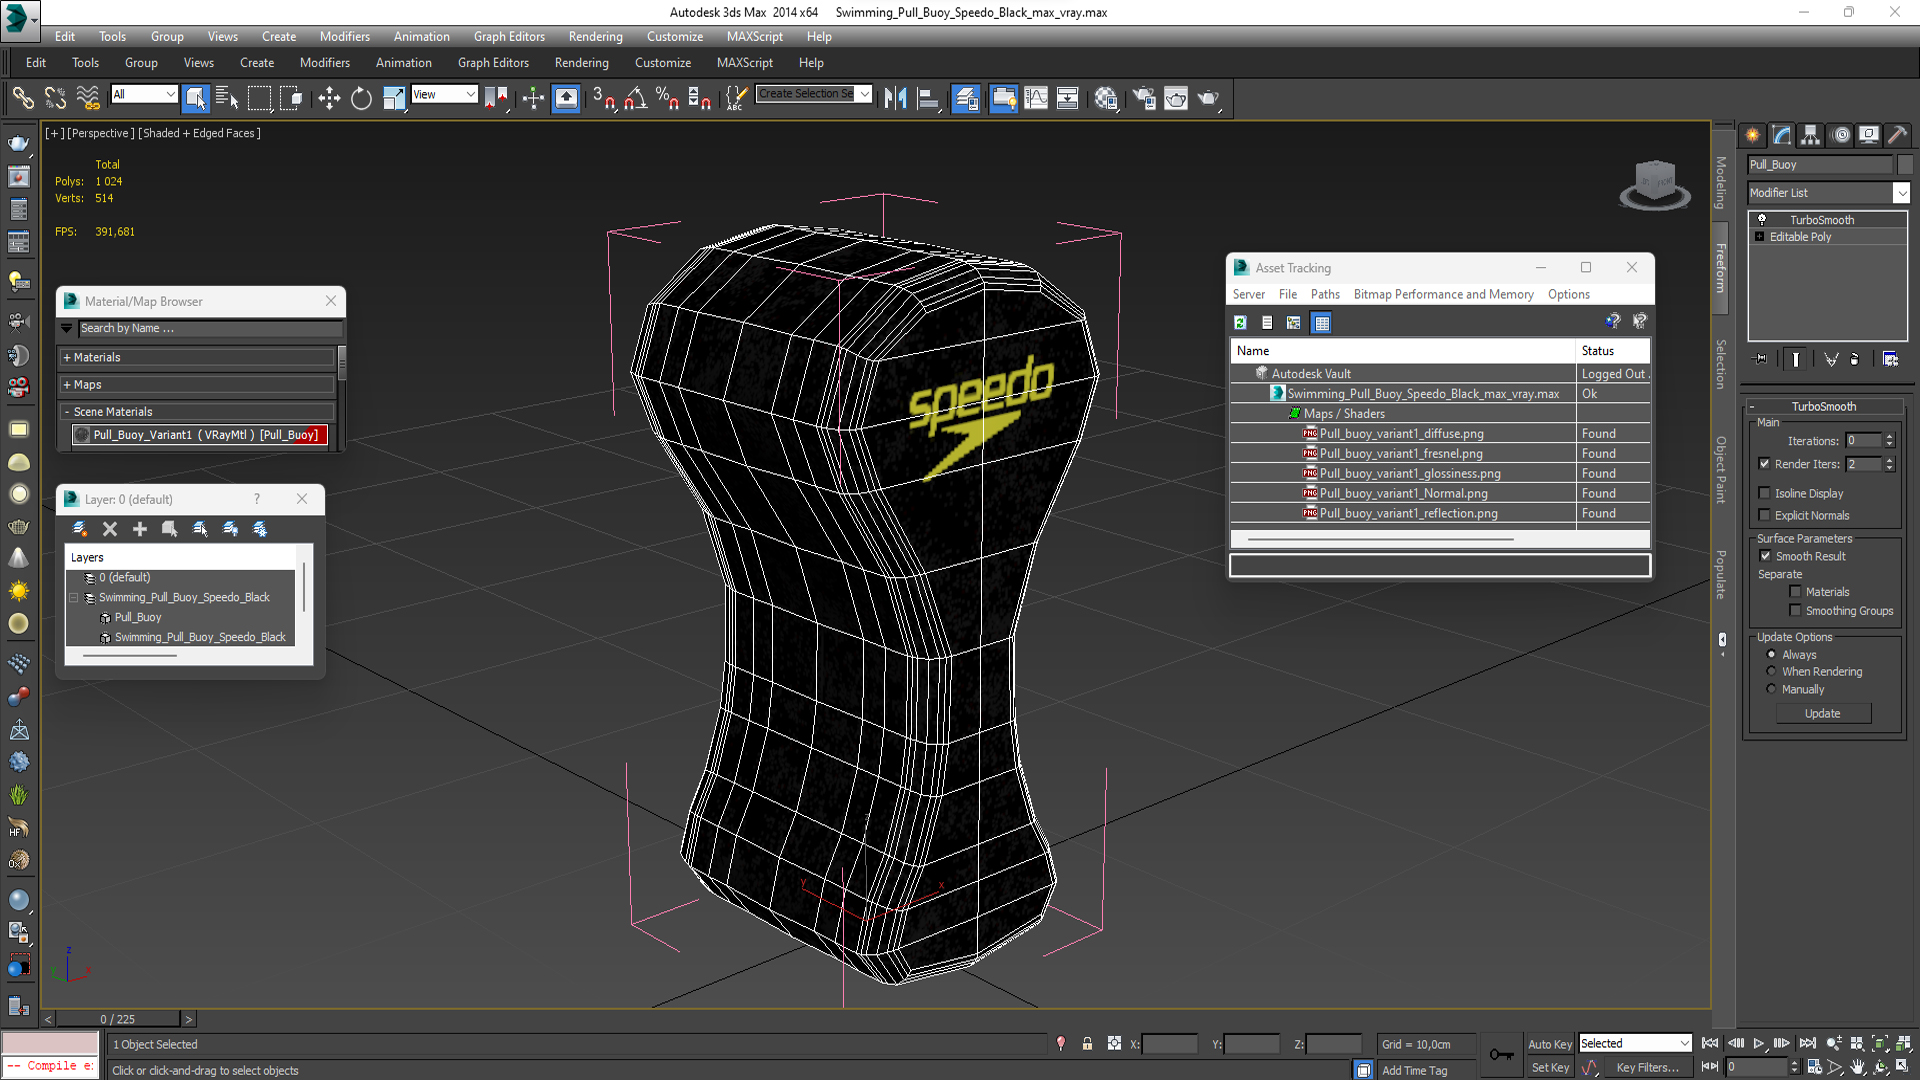
Task: Expand the Maps group in Material/Map Browser
Action: [198, 384]
